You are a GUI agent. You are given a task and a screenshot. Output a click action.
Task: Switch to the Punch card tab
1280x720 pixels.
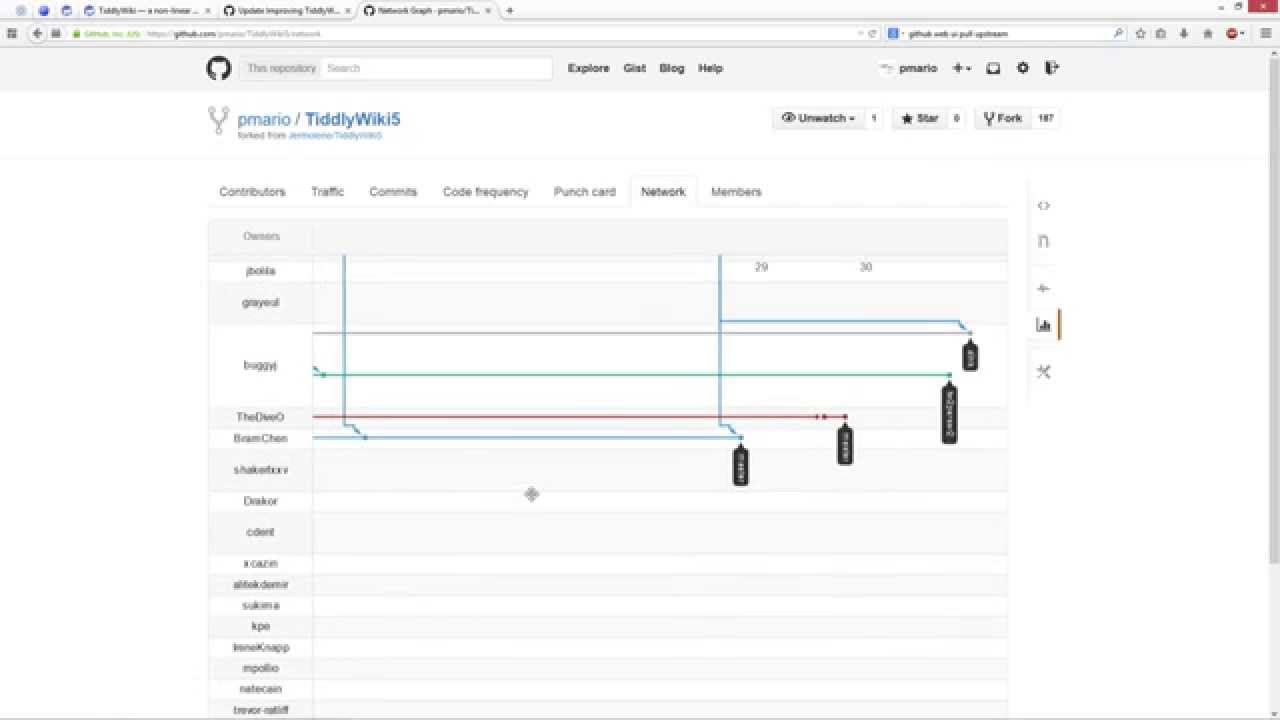(584, 192)
